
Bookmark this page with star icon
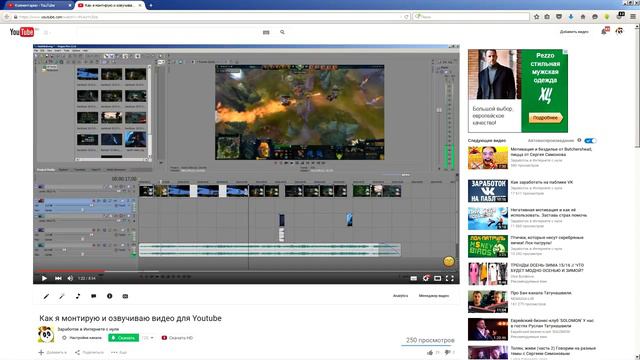tap(536, 17)
